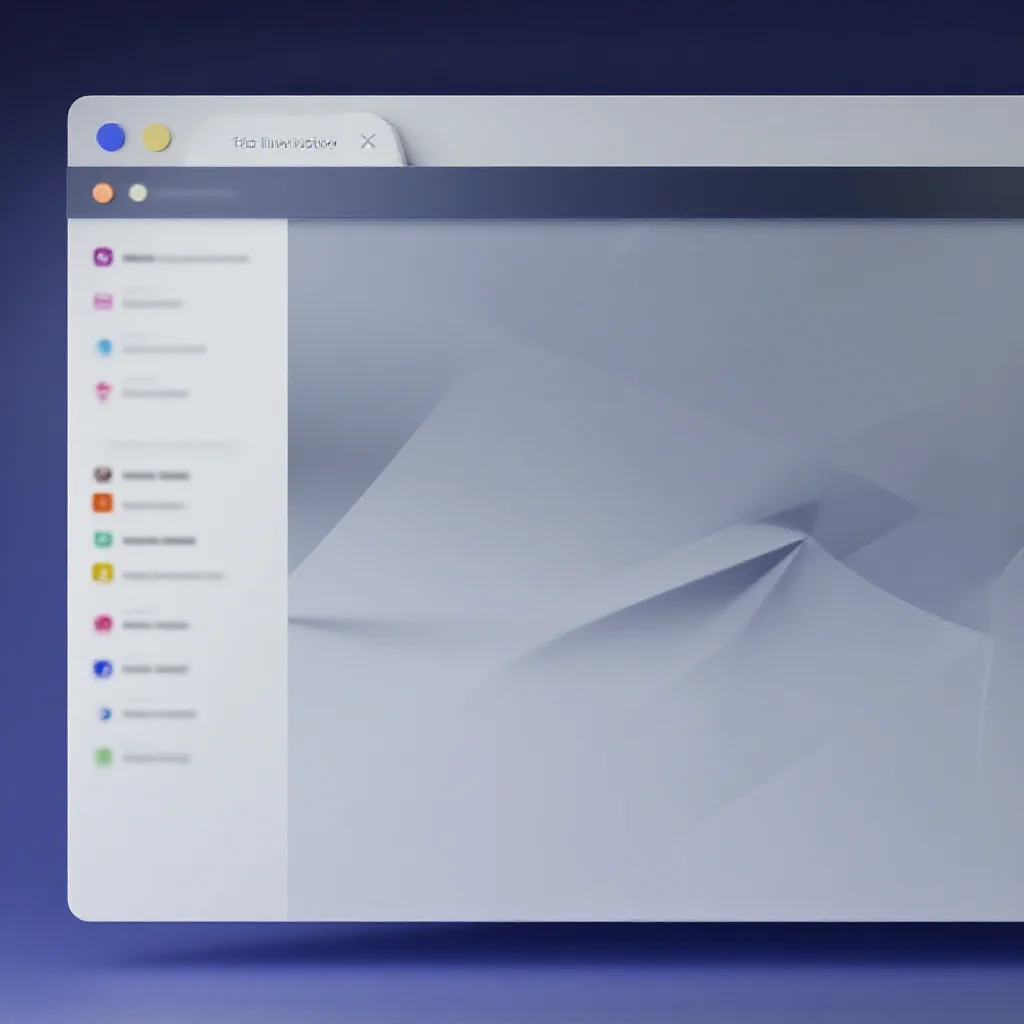Click the cream circle in the dark toolbar

click(x=138, y=193)
